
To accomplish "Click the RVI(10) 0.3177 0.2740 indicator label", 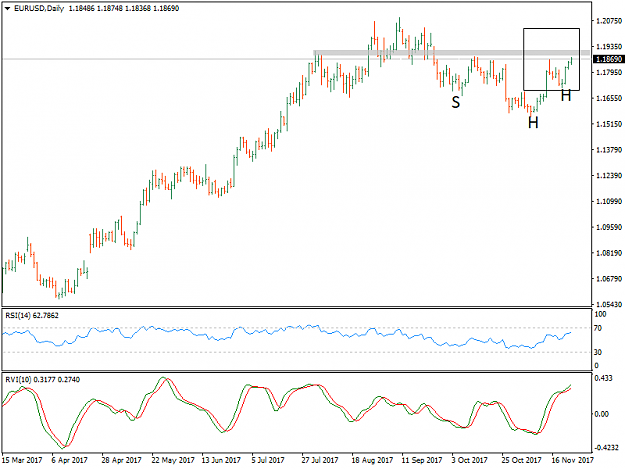I will click(42, 380).
